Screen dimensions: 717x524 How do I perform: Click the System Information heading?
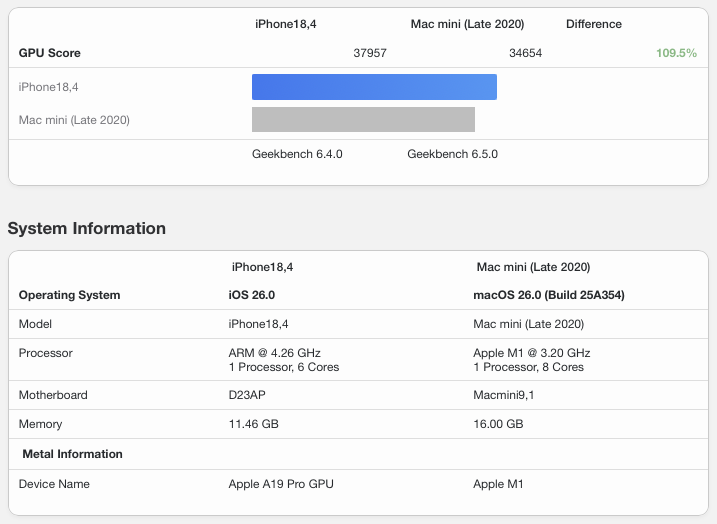87,228
